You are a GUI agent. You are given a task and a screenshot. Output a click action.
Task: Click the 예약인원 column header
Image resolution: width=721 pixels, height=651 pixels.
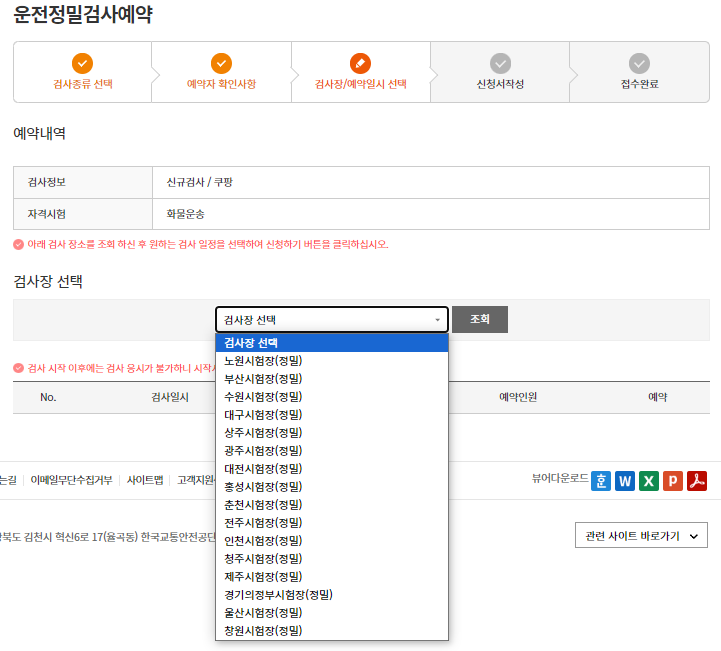[x=518, y=397]
